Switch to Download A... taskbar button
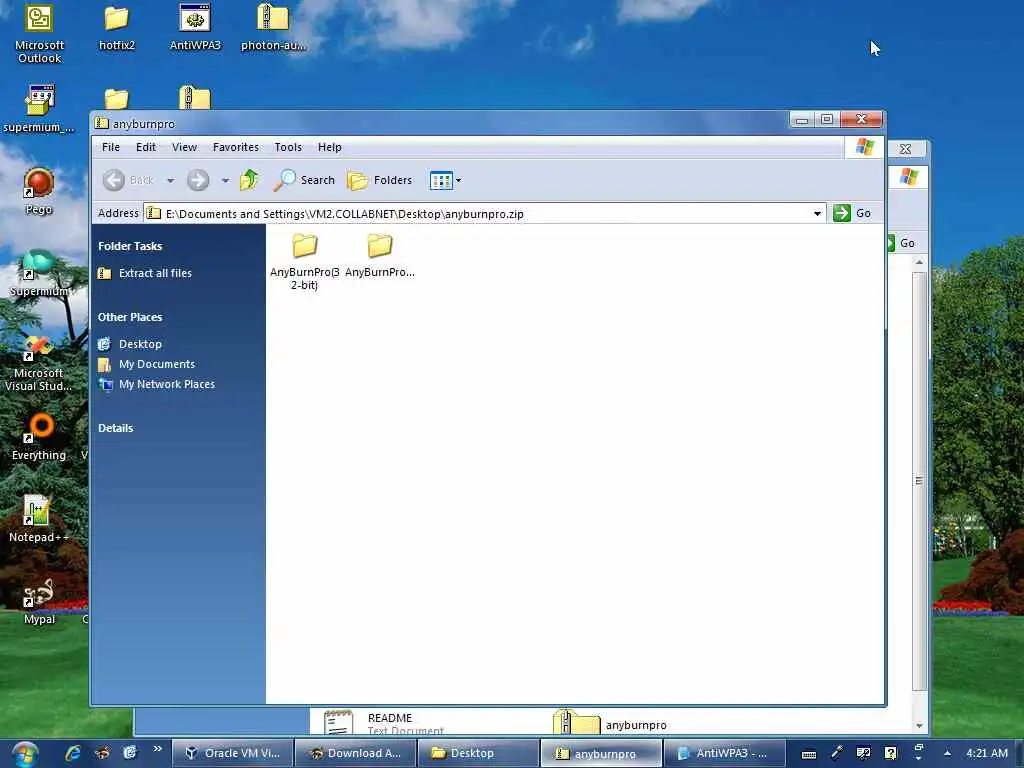This screenshot has height=768, width=1024. coord(355,753)
